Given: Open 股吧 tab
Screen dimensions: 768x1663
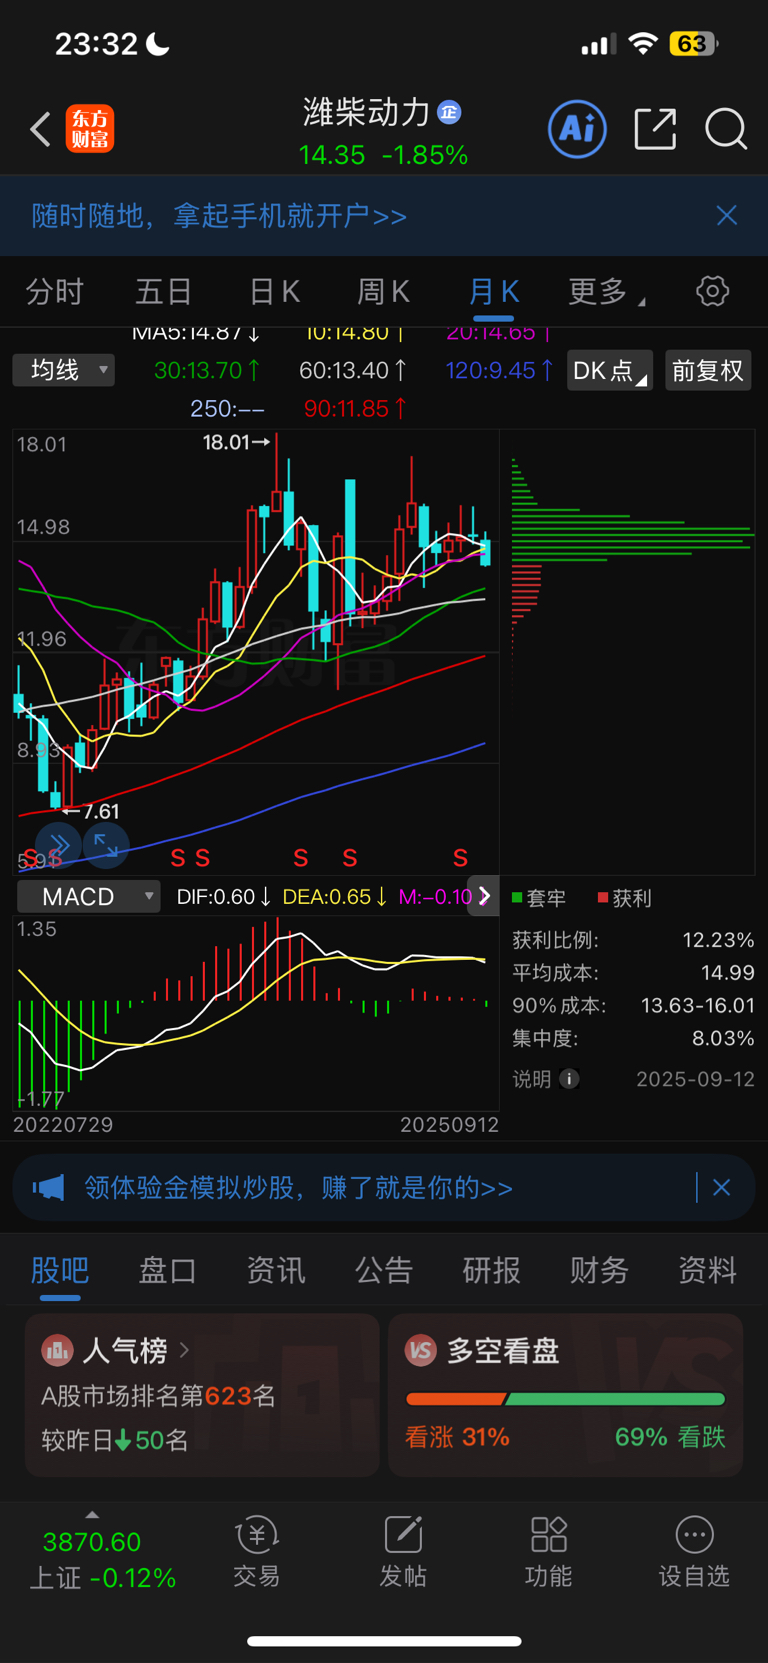Looking at the screenshot, I should 60,1270.
